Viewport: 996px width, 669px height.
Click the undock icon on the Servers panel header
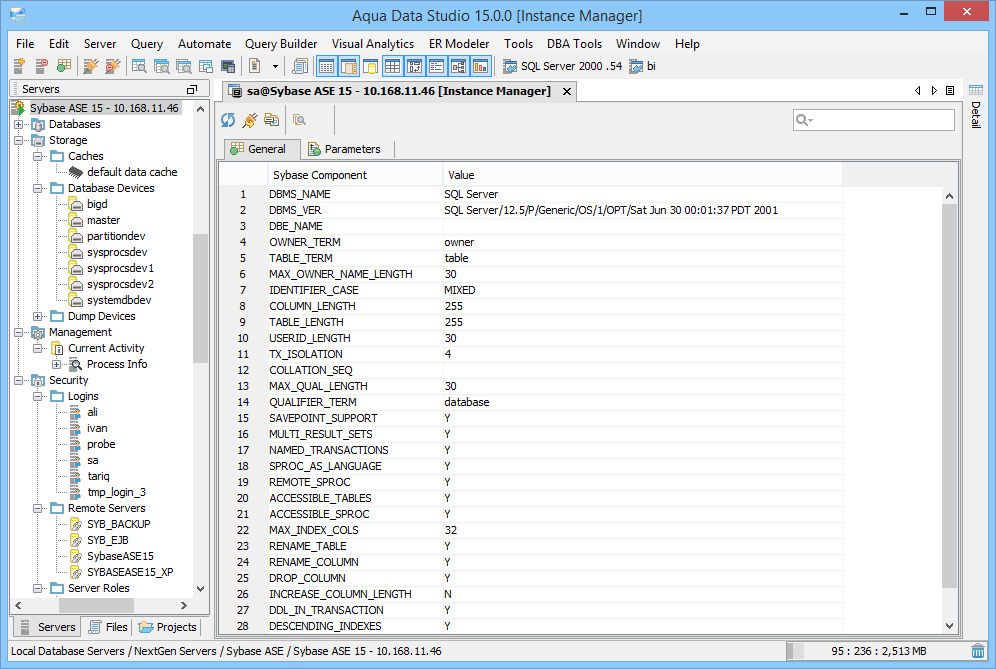(192, 89)
